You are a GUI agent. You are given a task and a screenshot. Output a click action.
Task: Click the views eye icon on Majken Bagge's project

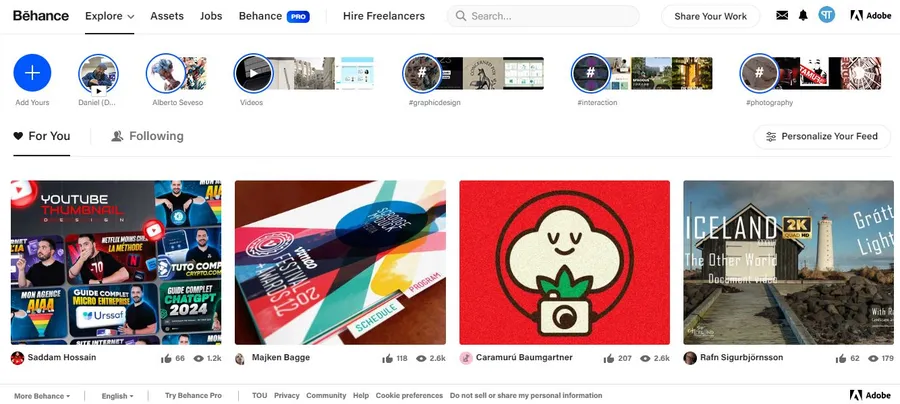click(421, 359)
